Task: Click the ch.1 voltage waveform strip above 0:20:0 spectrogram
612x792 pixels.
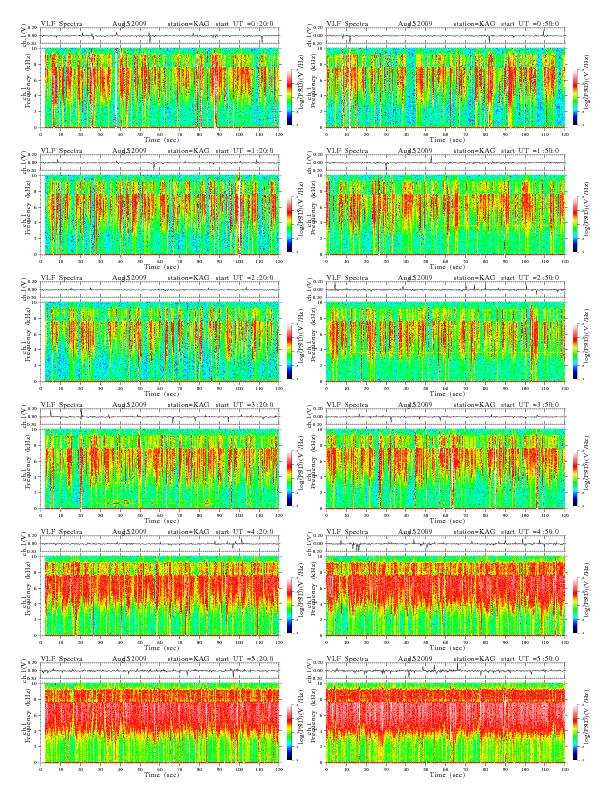Action: [160, 36]
